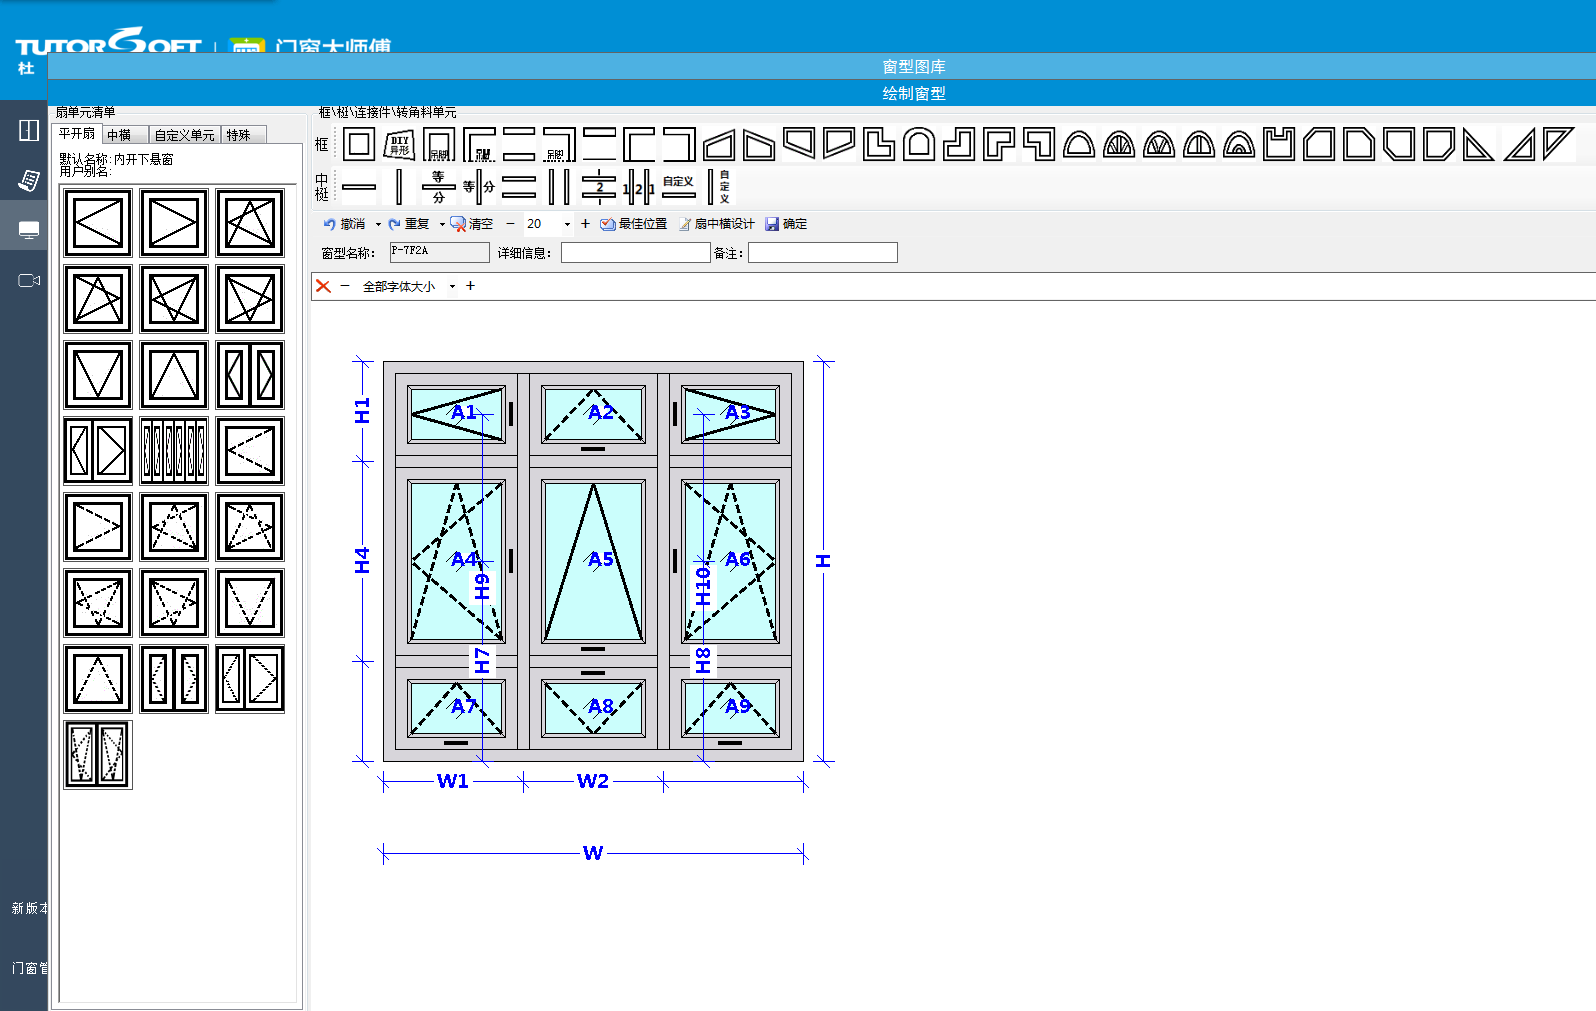Click the overall W width label
The height and width of the screenshot is (1011, 1596).
pos(593,853)
